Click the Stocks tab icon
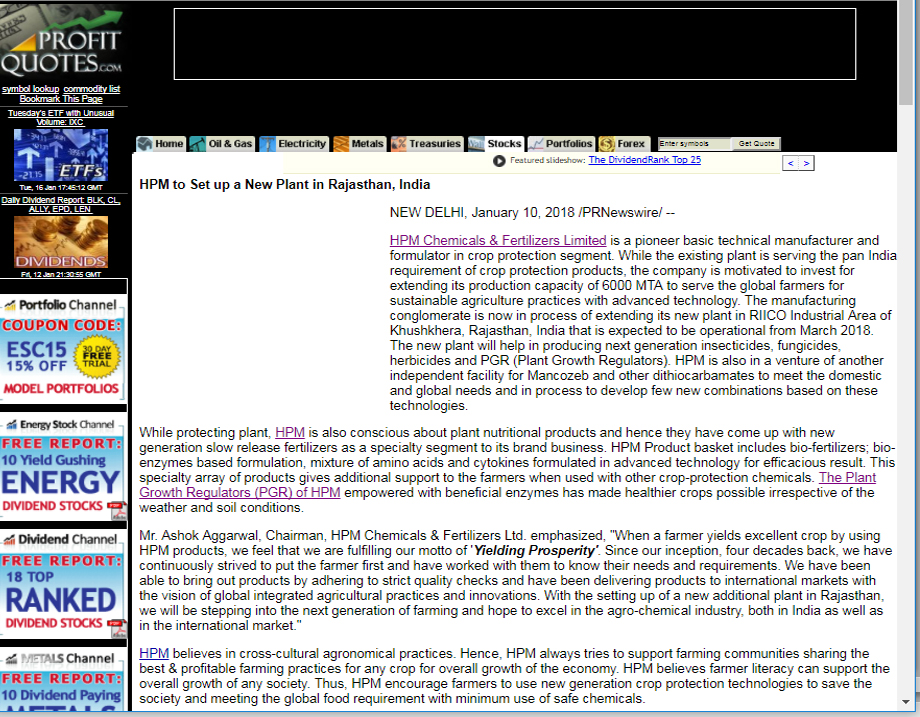This screenshot has width=920, height=717. pyautogui.click(x=476, y=144)
